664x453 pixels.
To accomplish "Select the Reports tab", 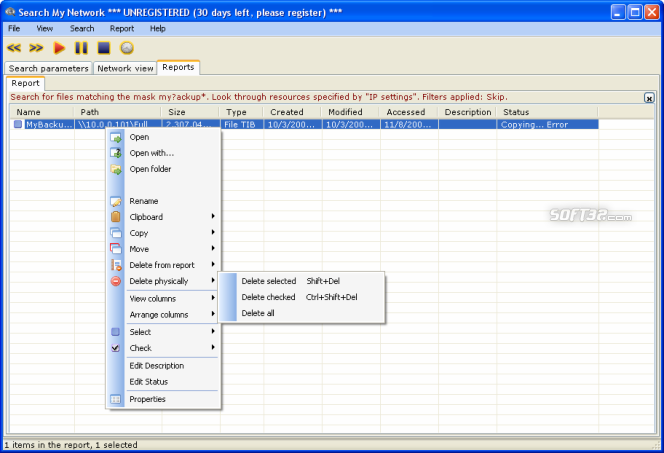I will (x=178, y=67).
